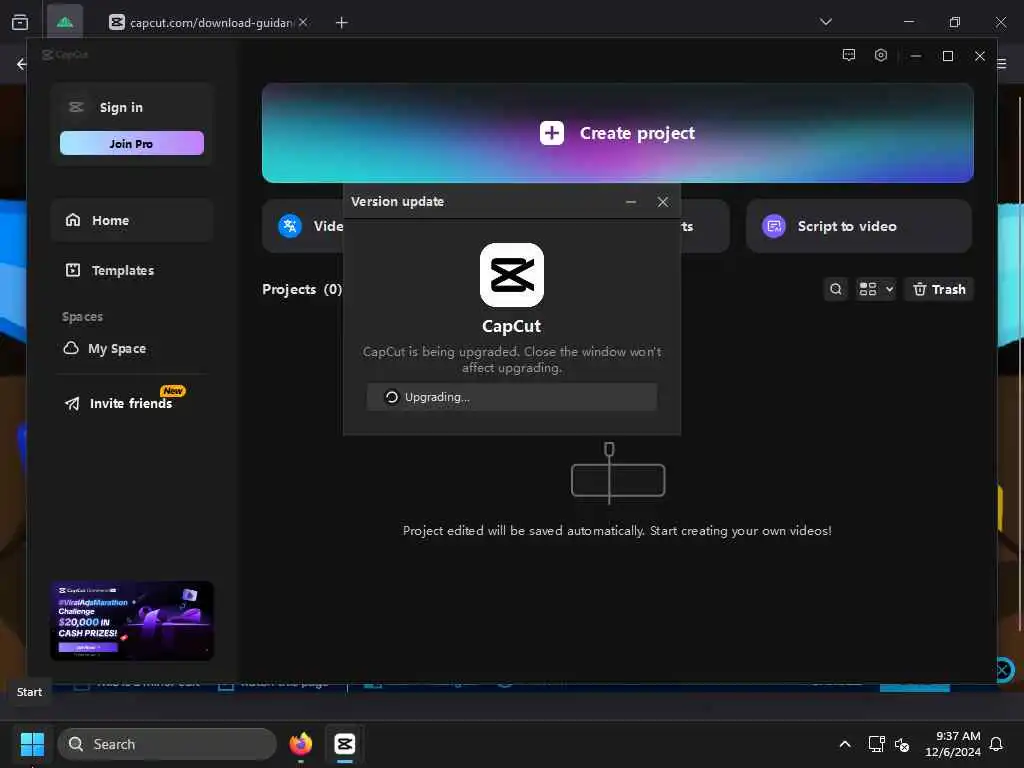Image resolution: width=1024 pixels, height=768 pixels.
Task: Click the CapCut taskbar icon
Action: coord(344,744)
